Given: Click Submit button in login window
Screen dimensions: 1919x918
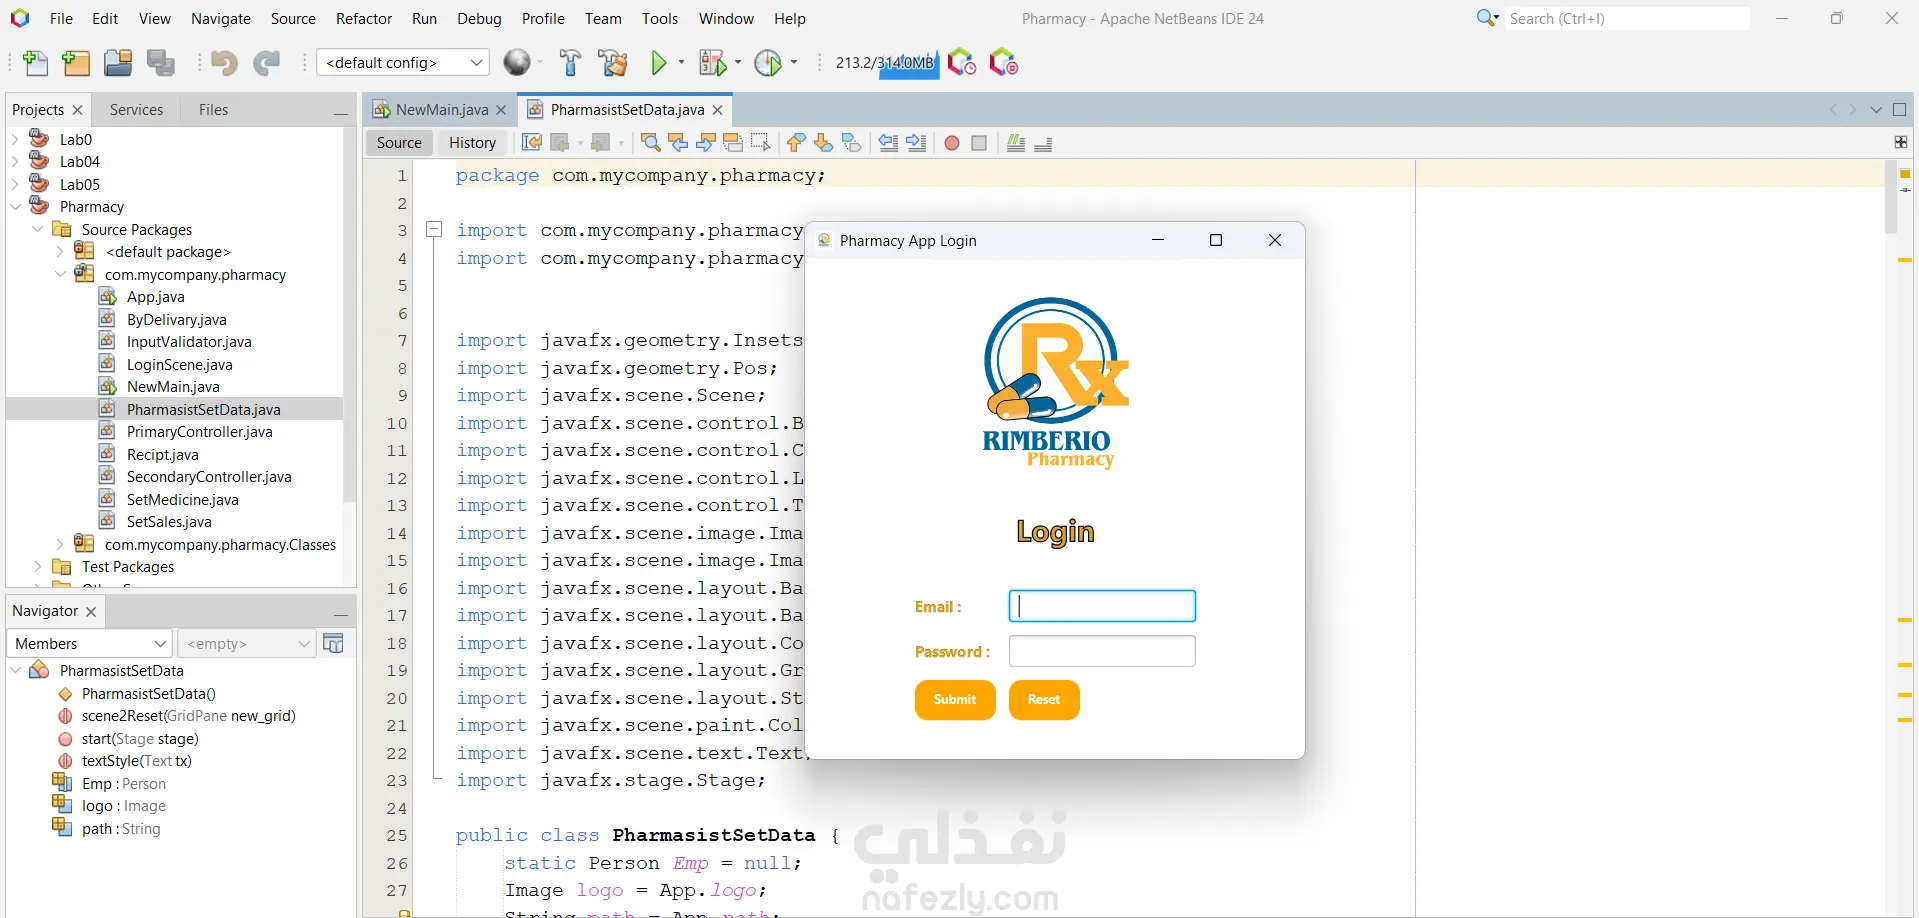Looking at the screenshot, I should tap(955, 699).
